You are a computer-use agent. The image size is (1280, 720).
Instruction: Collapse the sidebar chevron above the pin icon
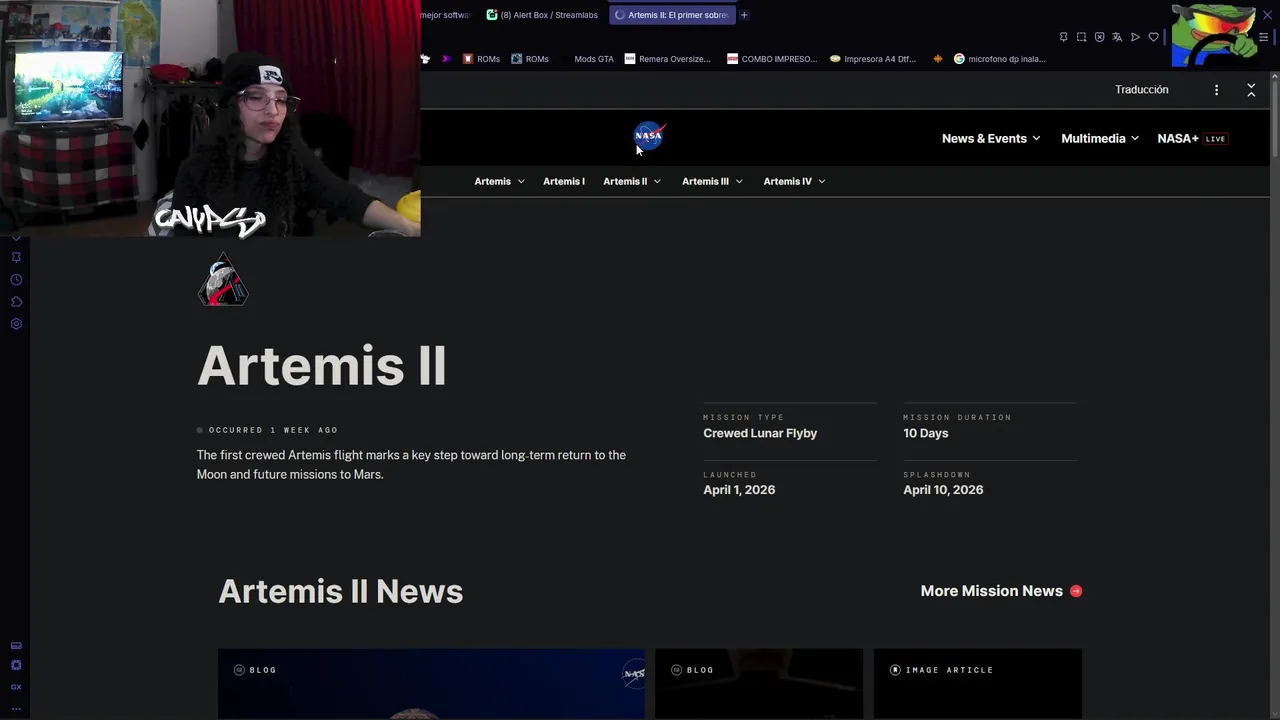click(x=16, y=238)
